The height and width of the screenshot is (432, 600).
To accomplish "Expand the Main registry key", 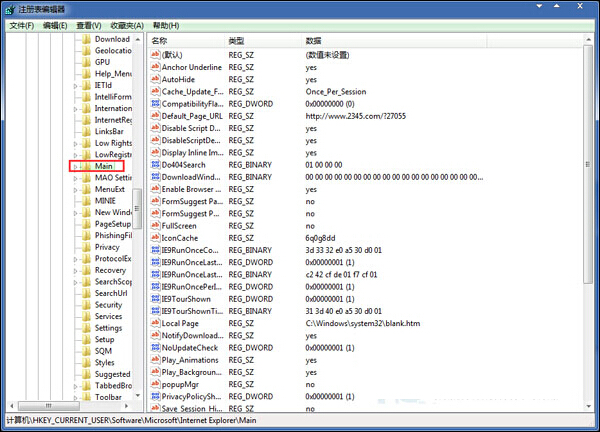I will [76, 166].
